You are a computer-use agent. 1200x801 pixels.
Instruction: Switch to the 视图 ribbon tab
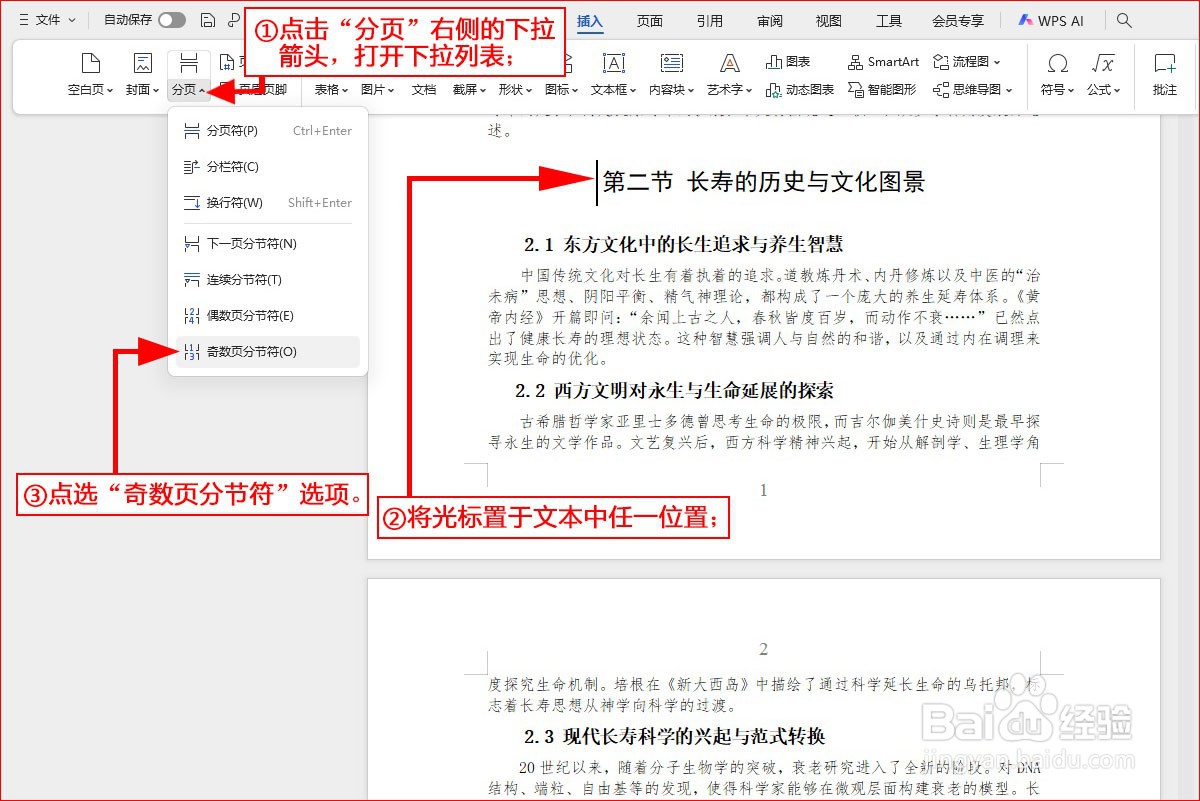[828, 20]
